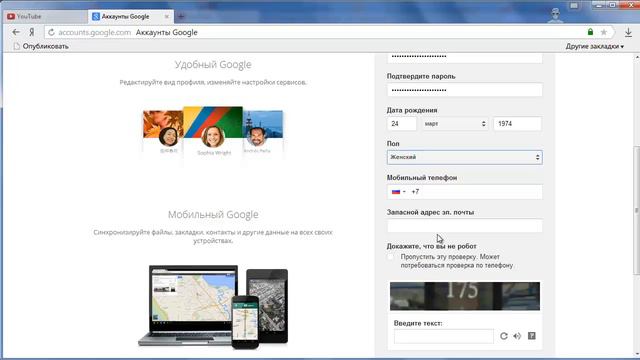This screenshot has height=360, width=640.
Task: Click the Удобный Google heading
Action: pos(213,64)
